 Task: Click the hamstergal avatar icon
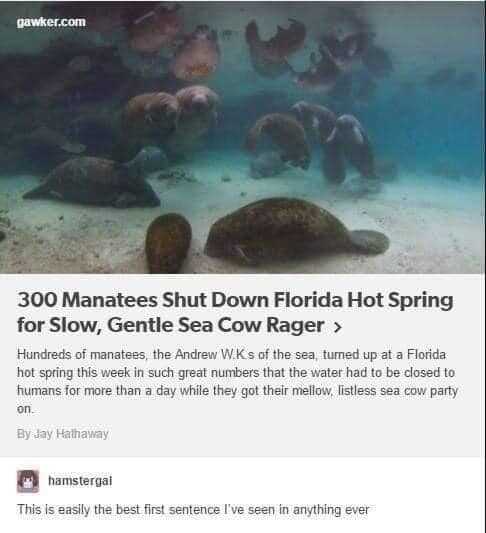(x=28, y=481)
